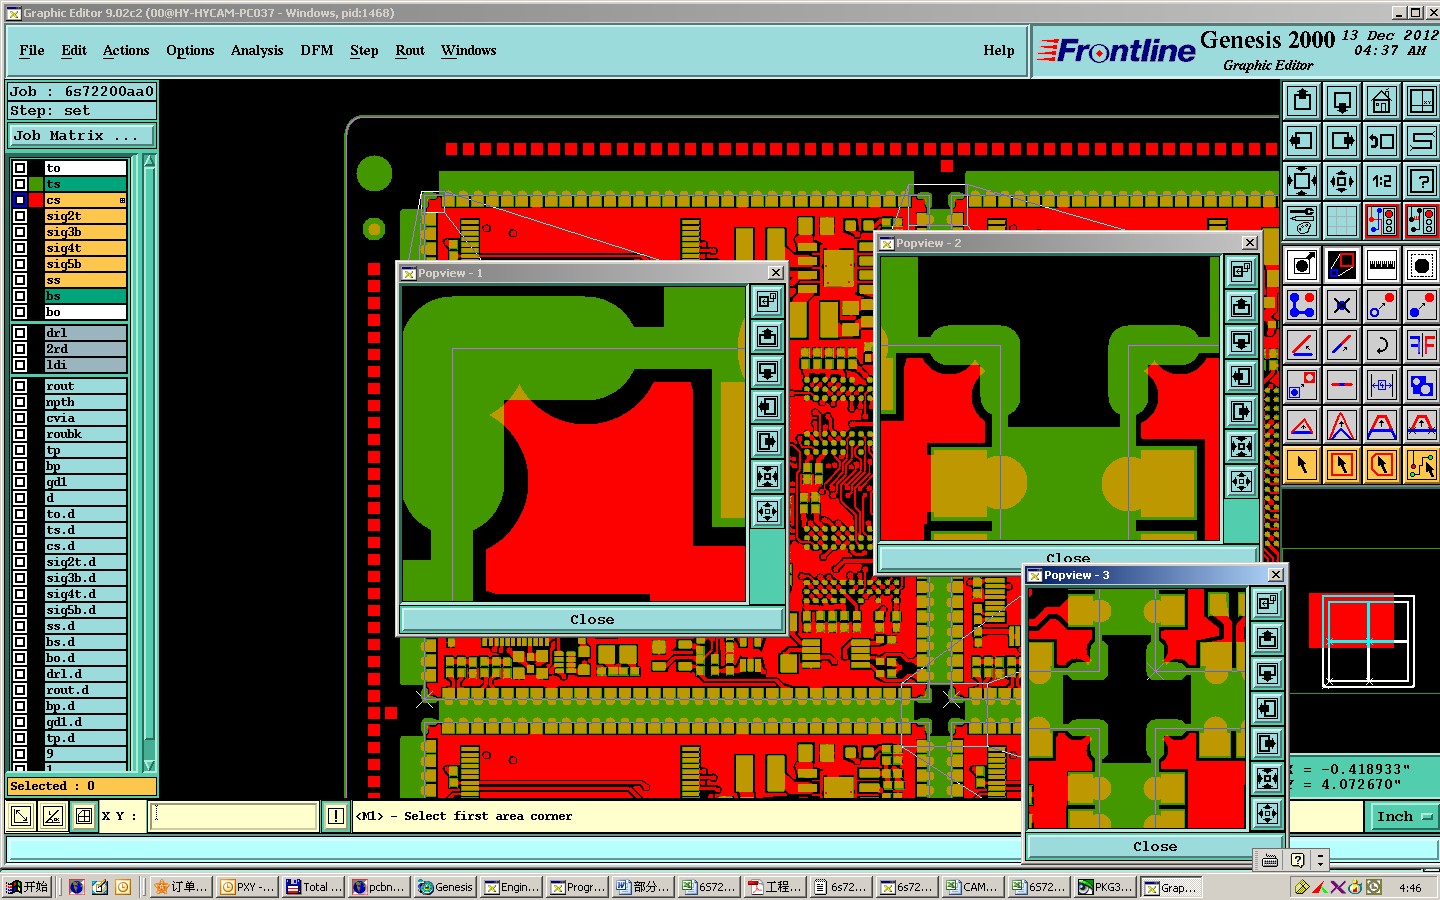The height and width of the screenshot is (900, 1440).
Task: Open the Windows Start button
Action: [27, 887]
